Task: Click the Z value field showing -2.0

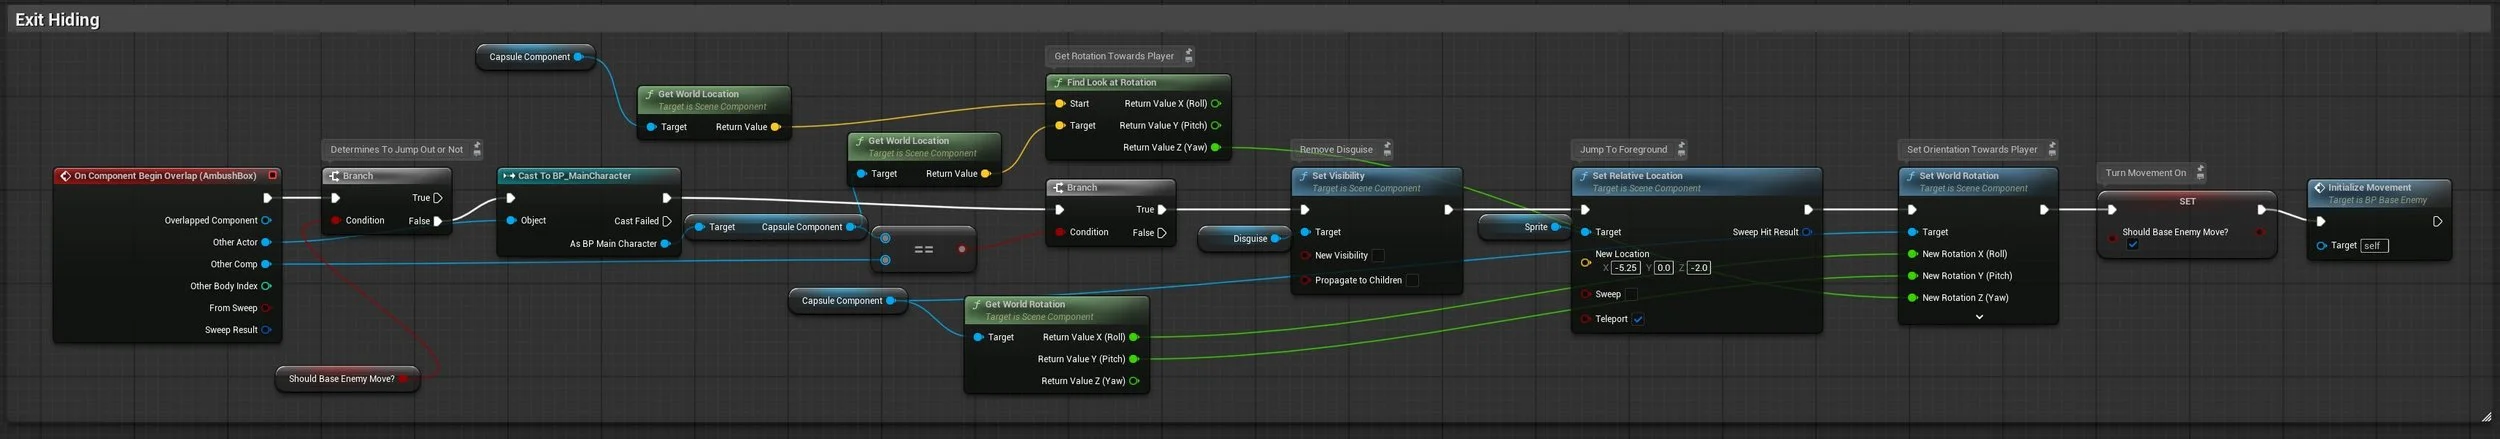Action: click(1699, 268)
